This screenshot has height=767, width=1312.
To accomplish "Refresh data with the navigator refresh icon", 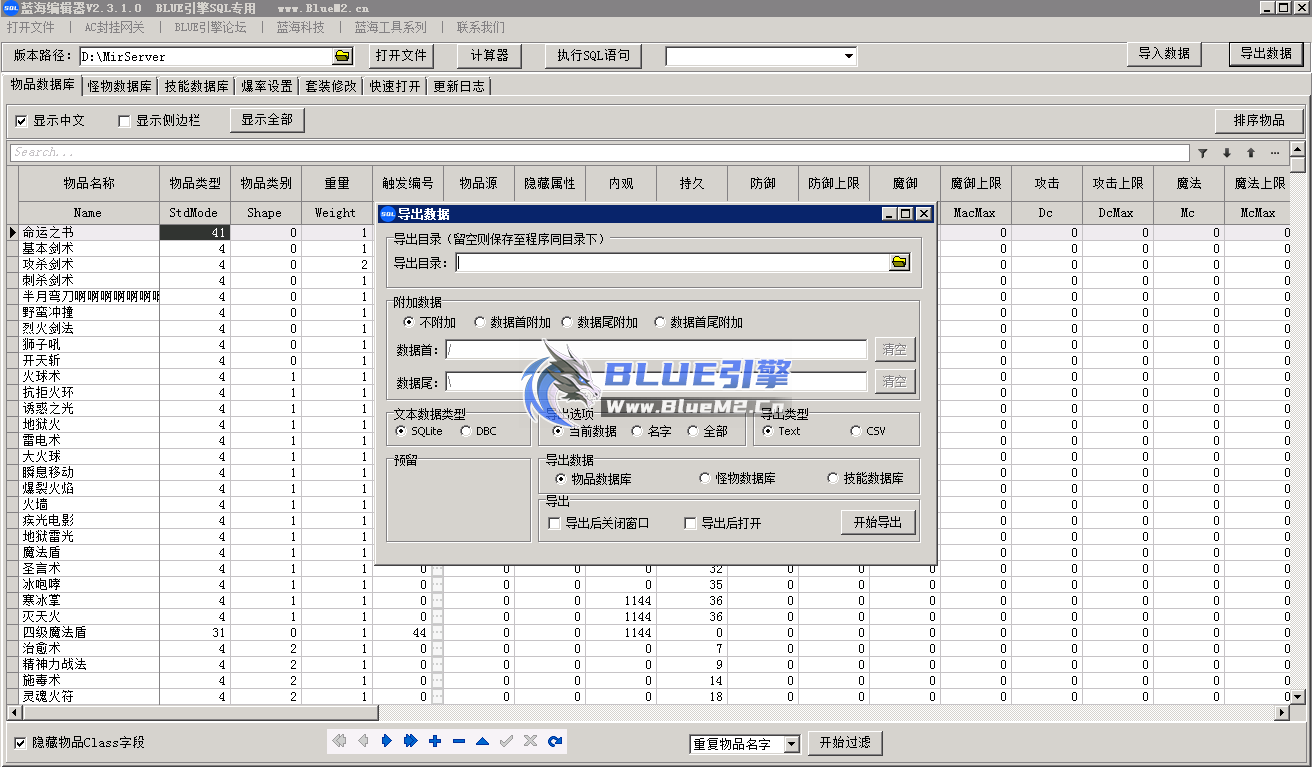I will (x=555, y=741).
